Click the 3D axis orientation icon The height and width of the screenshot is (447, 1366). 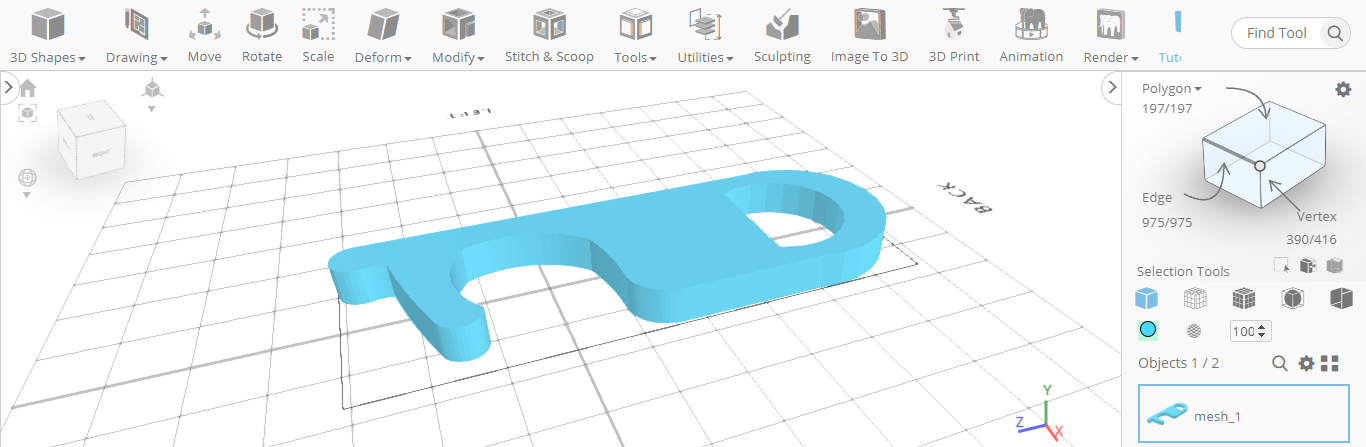pos(152,90)
